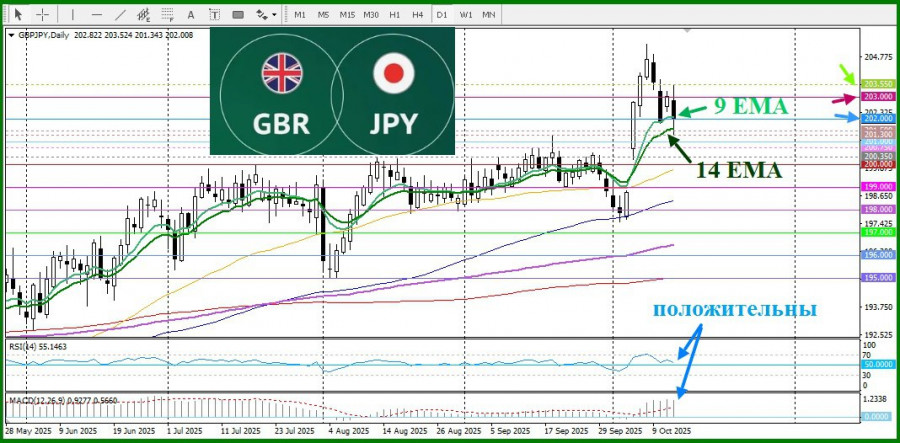Pick the Text tool marked A
Viewport: 900px width, 443px height.
click(x=191, y=14)
